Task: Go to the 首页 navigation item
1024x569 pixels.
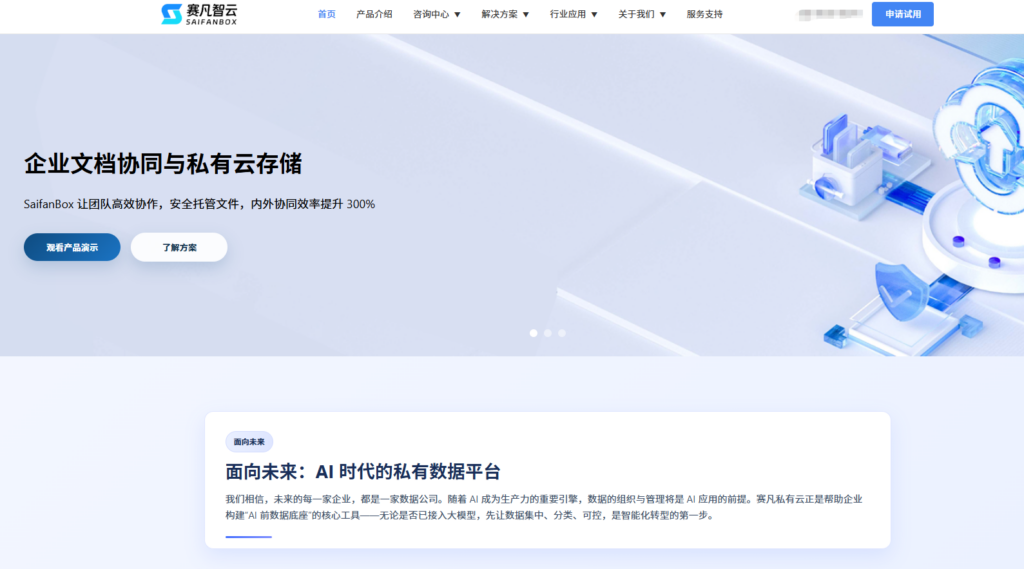Action: 327,15
